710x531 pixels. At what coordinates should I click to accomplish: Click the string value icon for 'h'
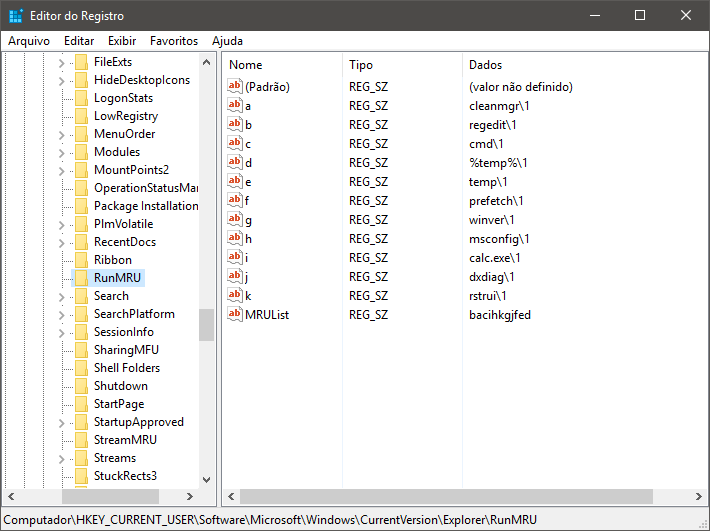click(x=235, y=239)
